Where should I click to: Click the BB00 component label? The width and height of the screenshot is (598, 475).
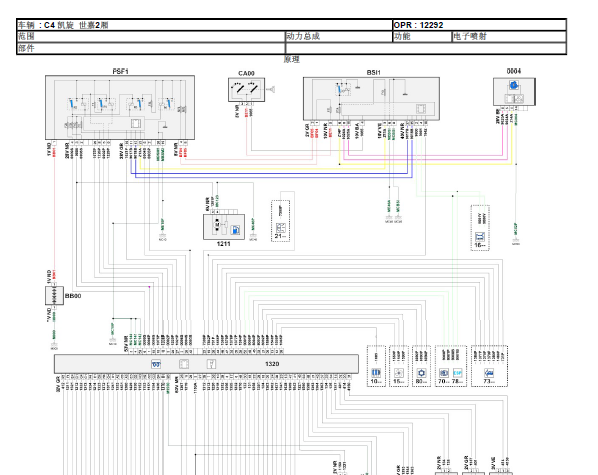click(x=73, y=296)
